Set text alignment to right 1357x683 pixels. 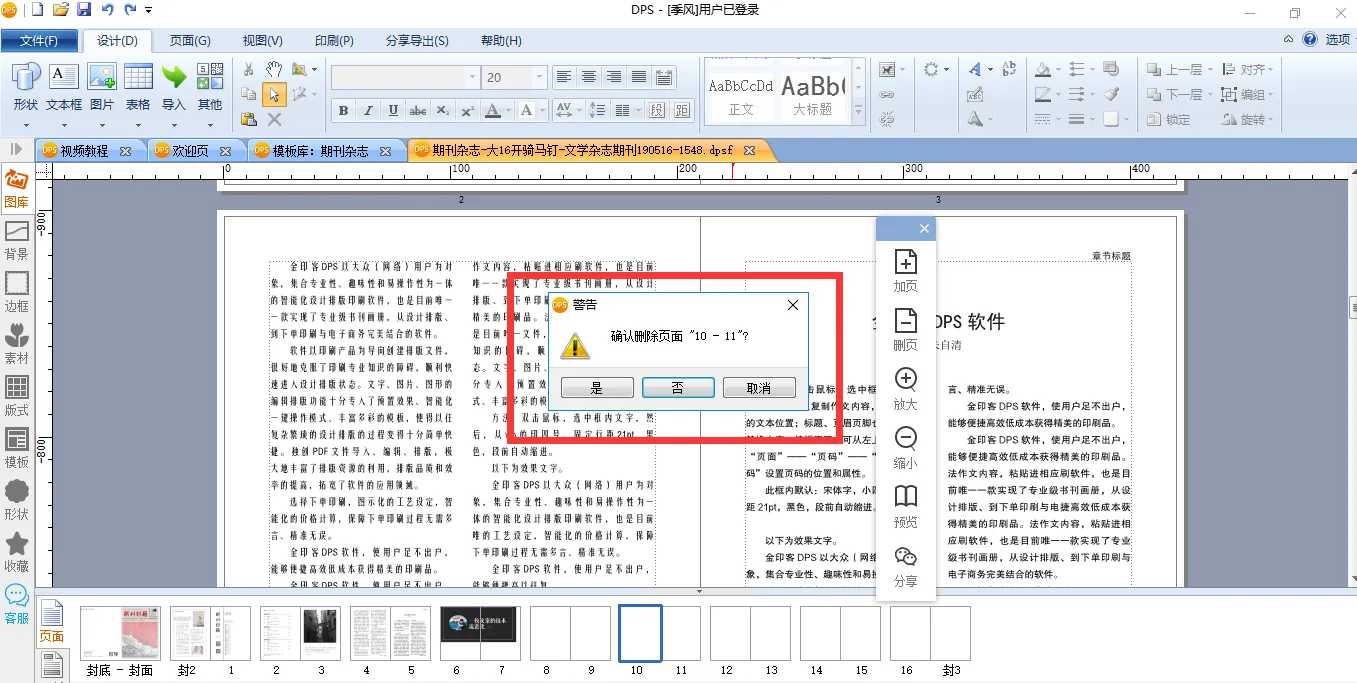[x=614, y=77]
